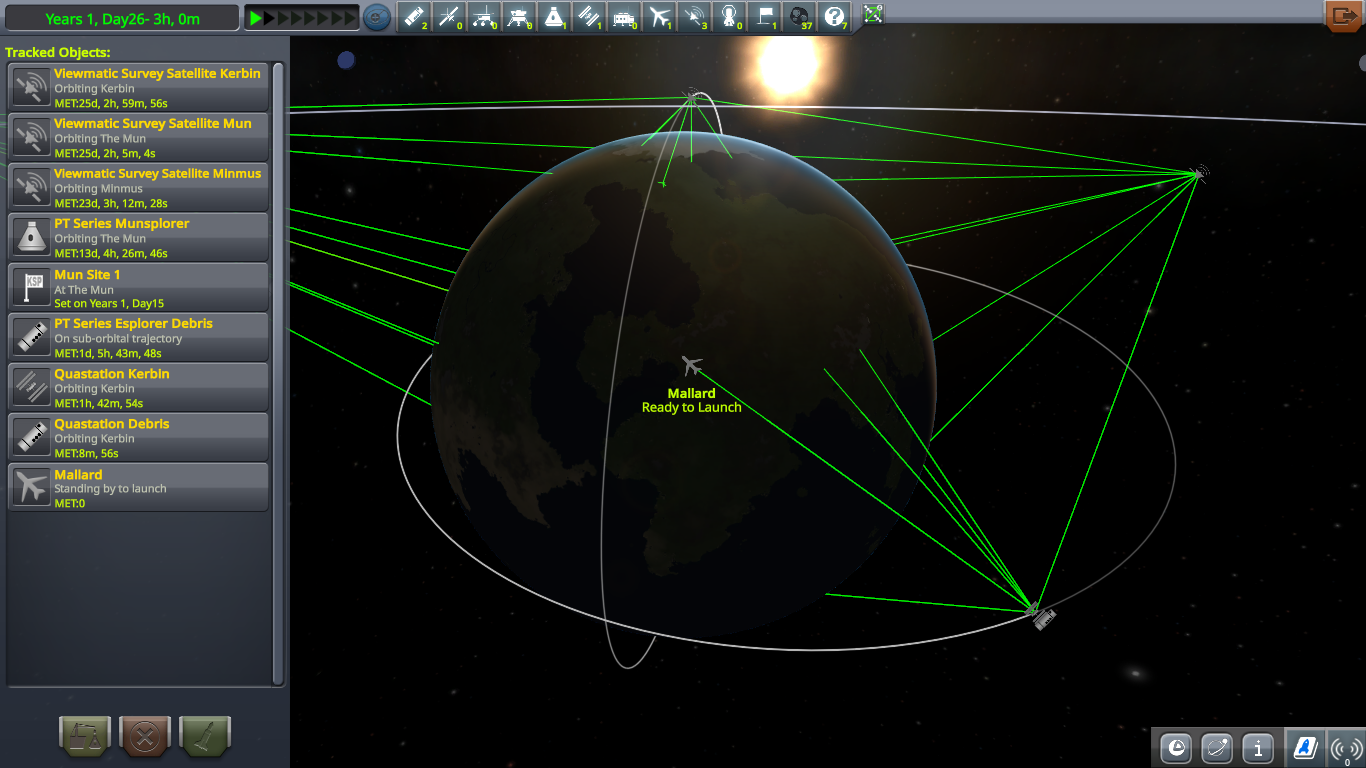Fly the selected vessel with the green button
This screenshot has height=768, width=1366.
pos(204,736)
